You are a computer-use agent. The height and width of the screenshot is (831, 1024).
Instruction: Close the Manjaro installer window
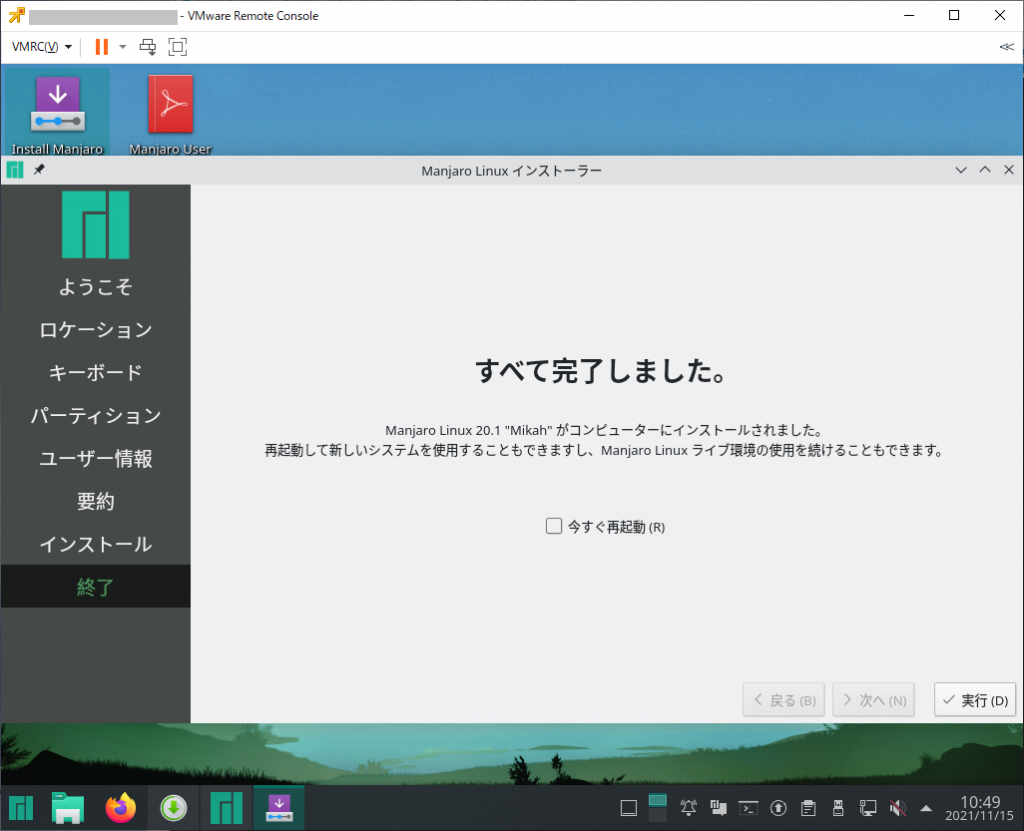tap(1009, 170)
